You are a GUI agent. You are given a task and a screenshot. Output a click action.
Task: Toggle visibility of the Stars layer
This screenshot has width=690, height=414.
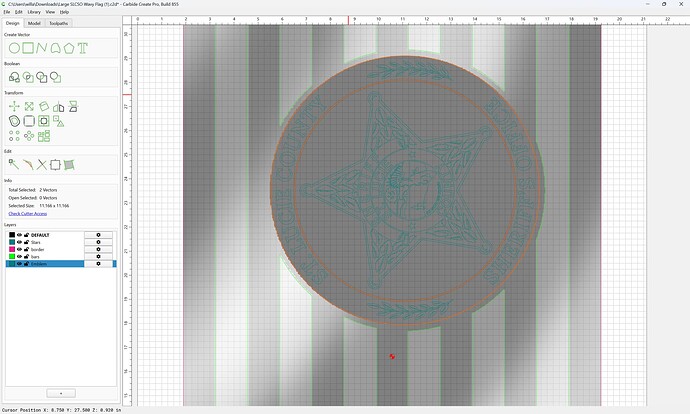pyautogui.click(x=19, y=242)
